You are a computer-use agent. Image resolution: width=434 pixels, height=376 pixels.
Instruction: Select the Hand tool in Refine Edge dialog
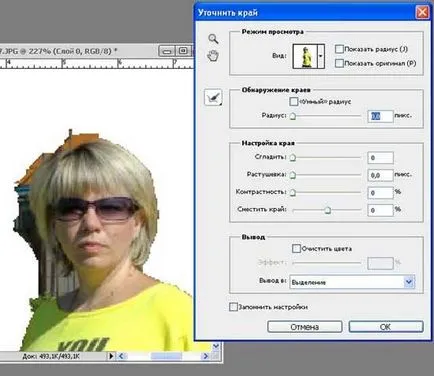click(x=213, y=55)
